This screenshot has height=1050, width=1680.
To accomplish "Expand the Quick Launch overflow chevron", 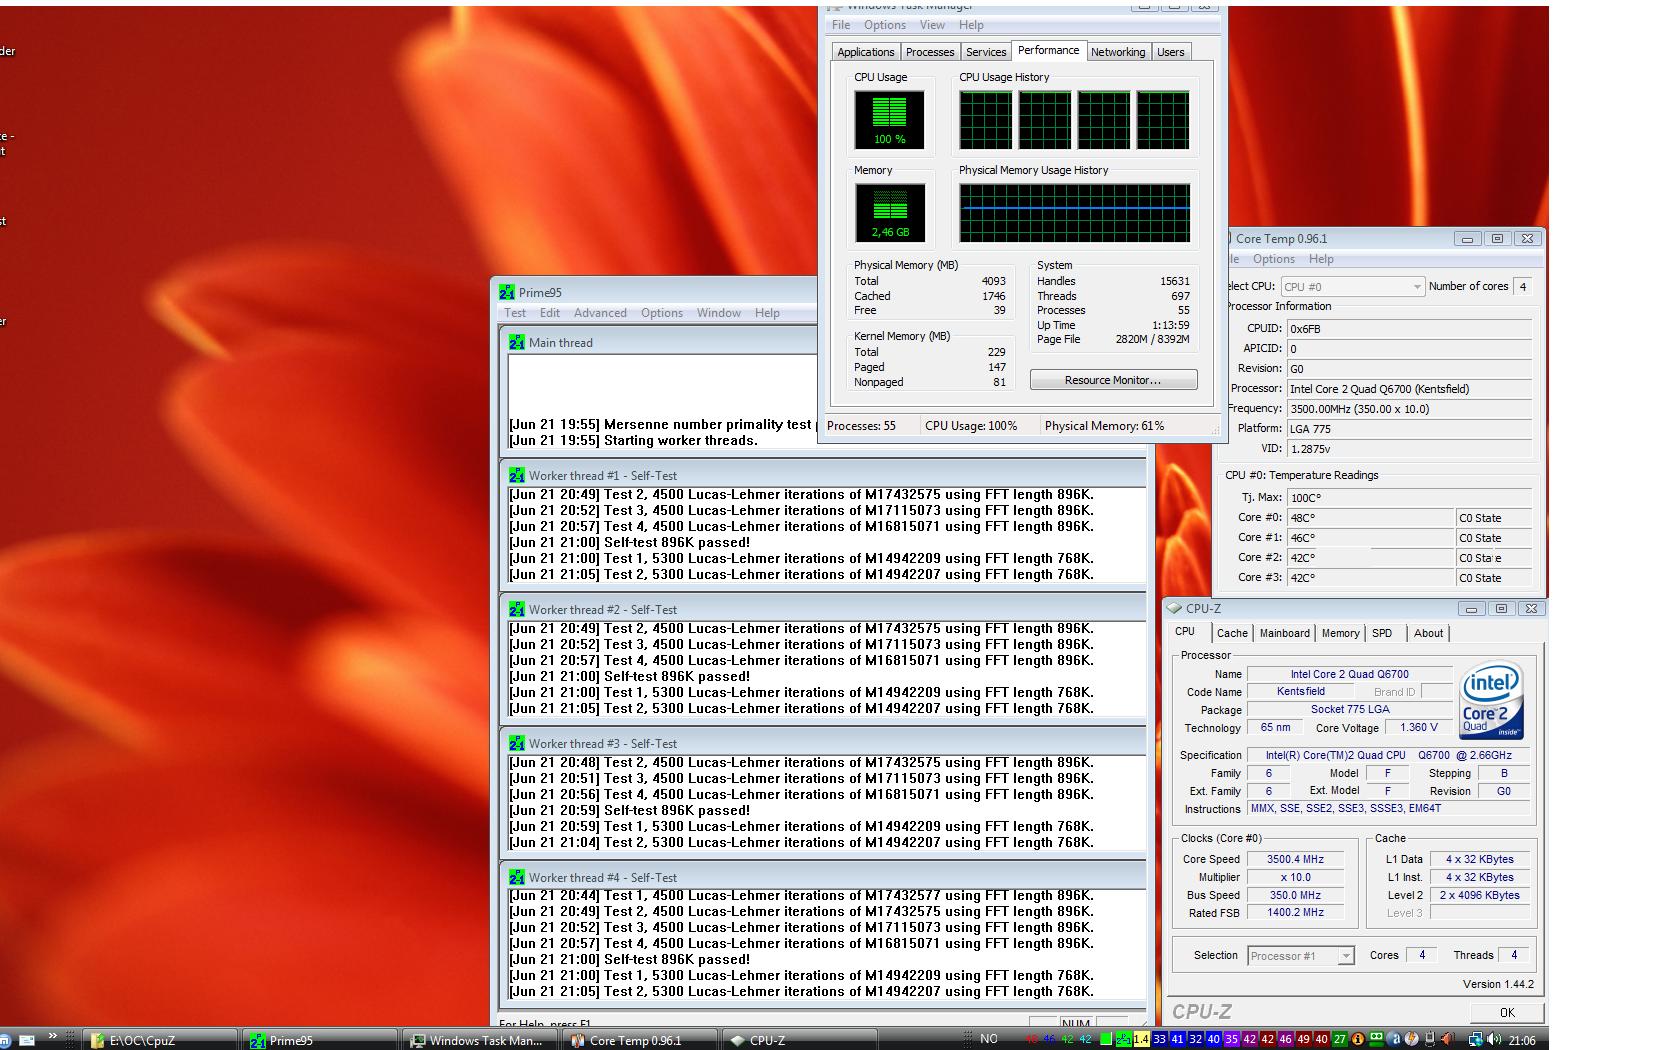I will (x=52, y=1037).
